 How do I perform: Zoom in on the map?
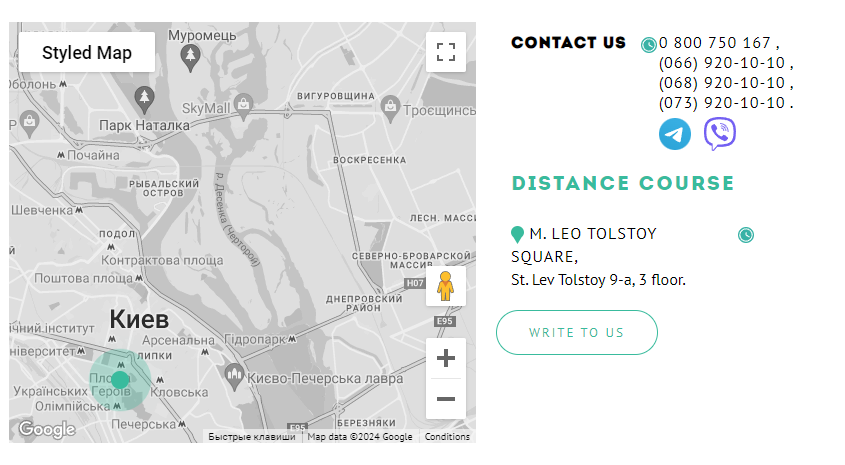[x=446, y=358]
